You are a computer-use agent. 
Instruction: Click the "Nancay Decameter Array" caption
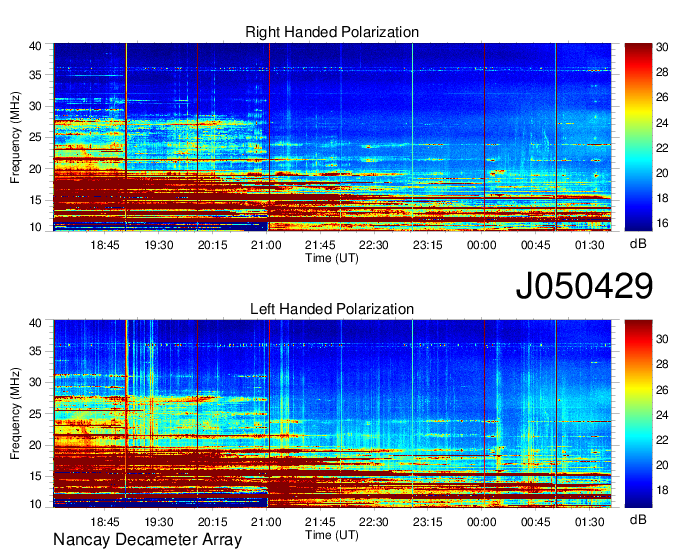(x=147, y=540)
